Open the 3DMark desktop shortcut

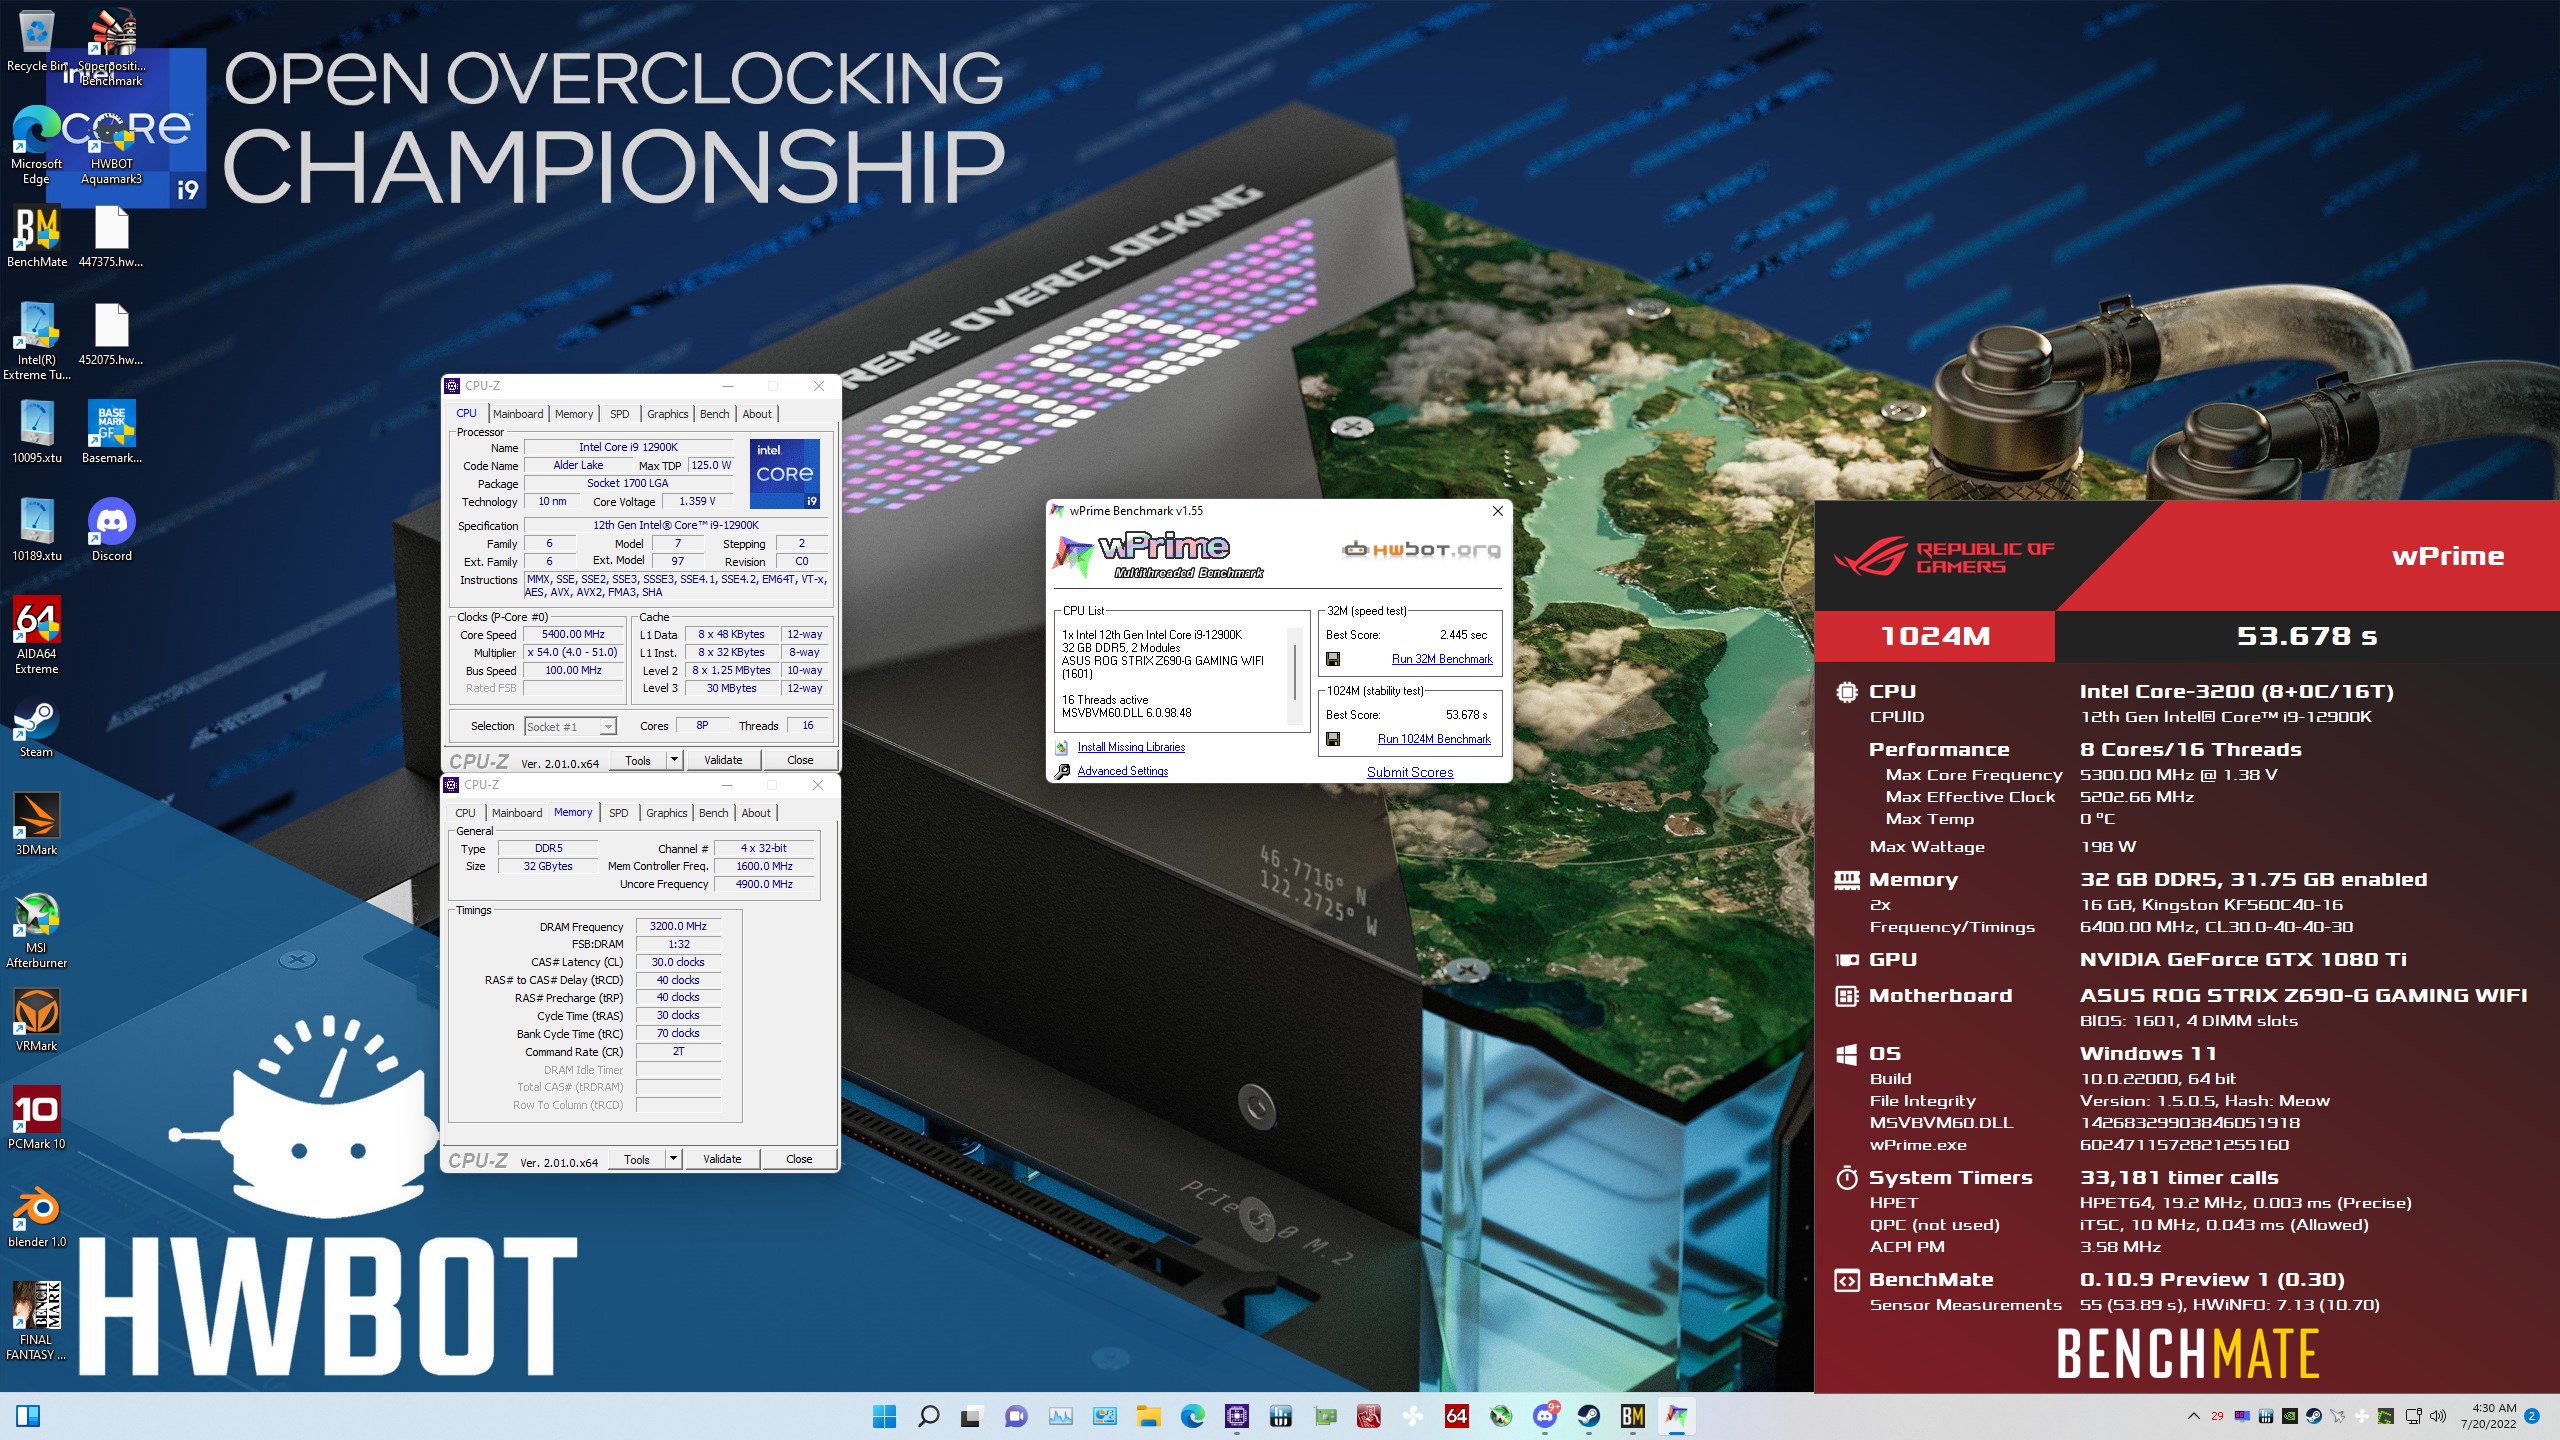tap(37, 824)
